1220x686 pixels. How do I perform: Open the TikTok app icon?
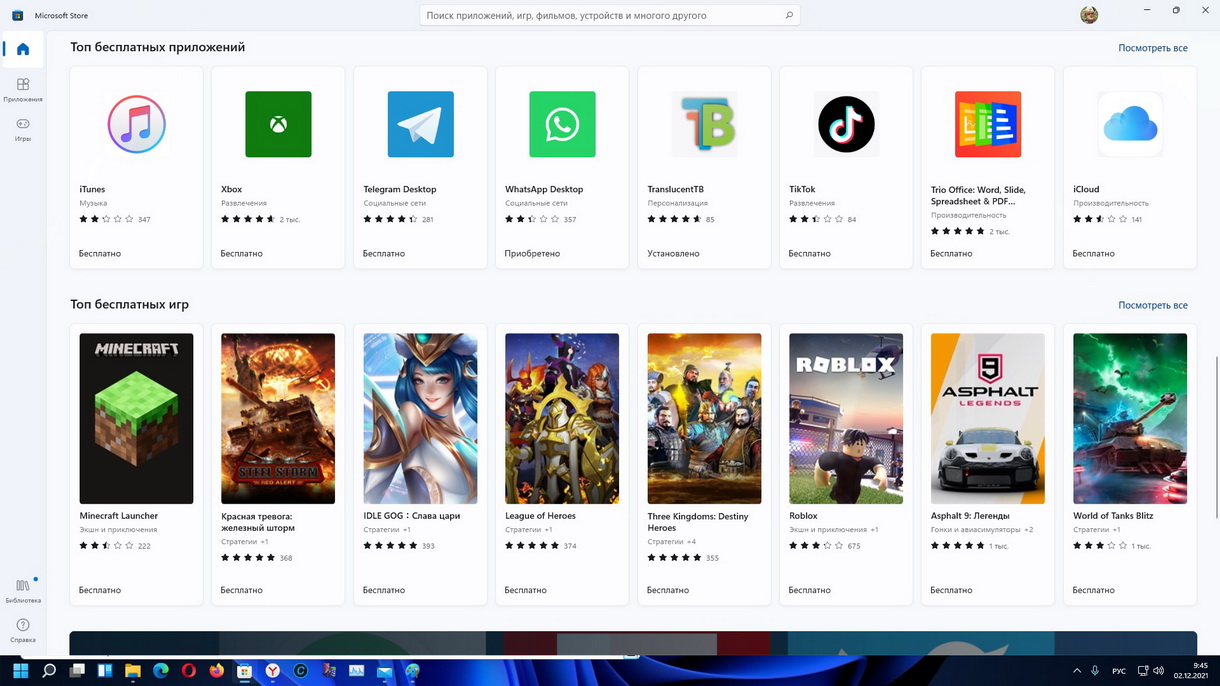[846, 124]
